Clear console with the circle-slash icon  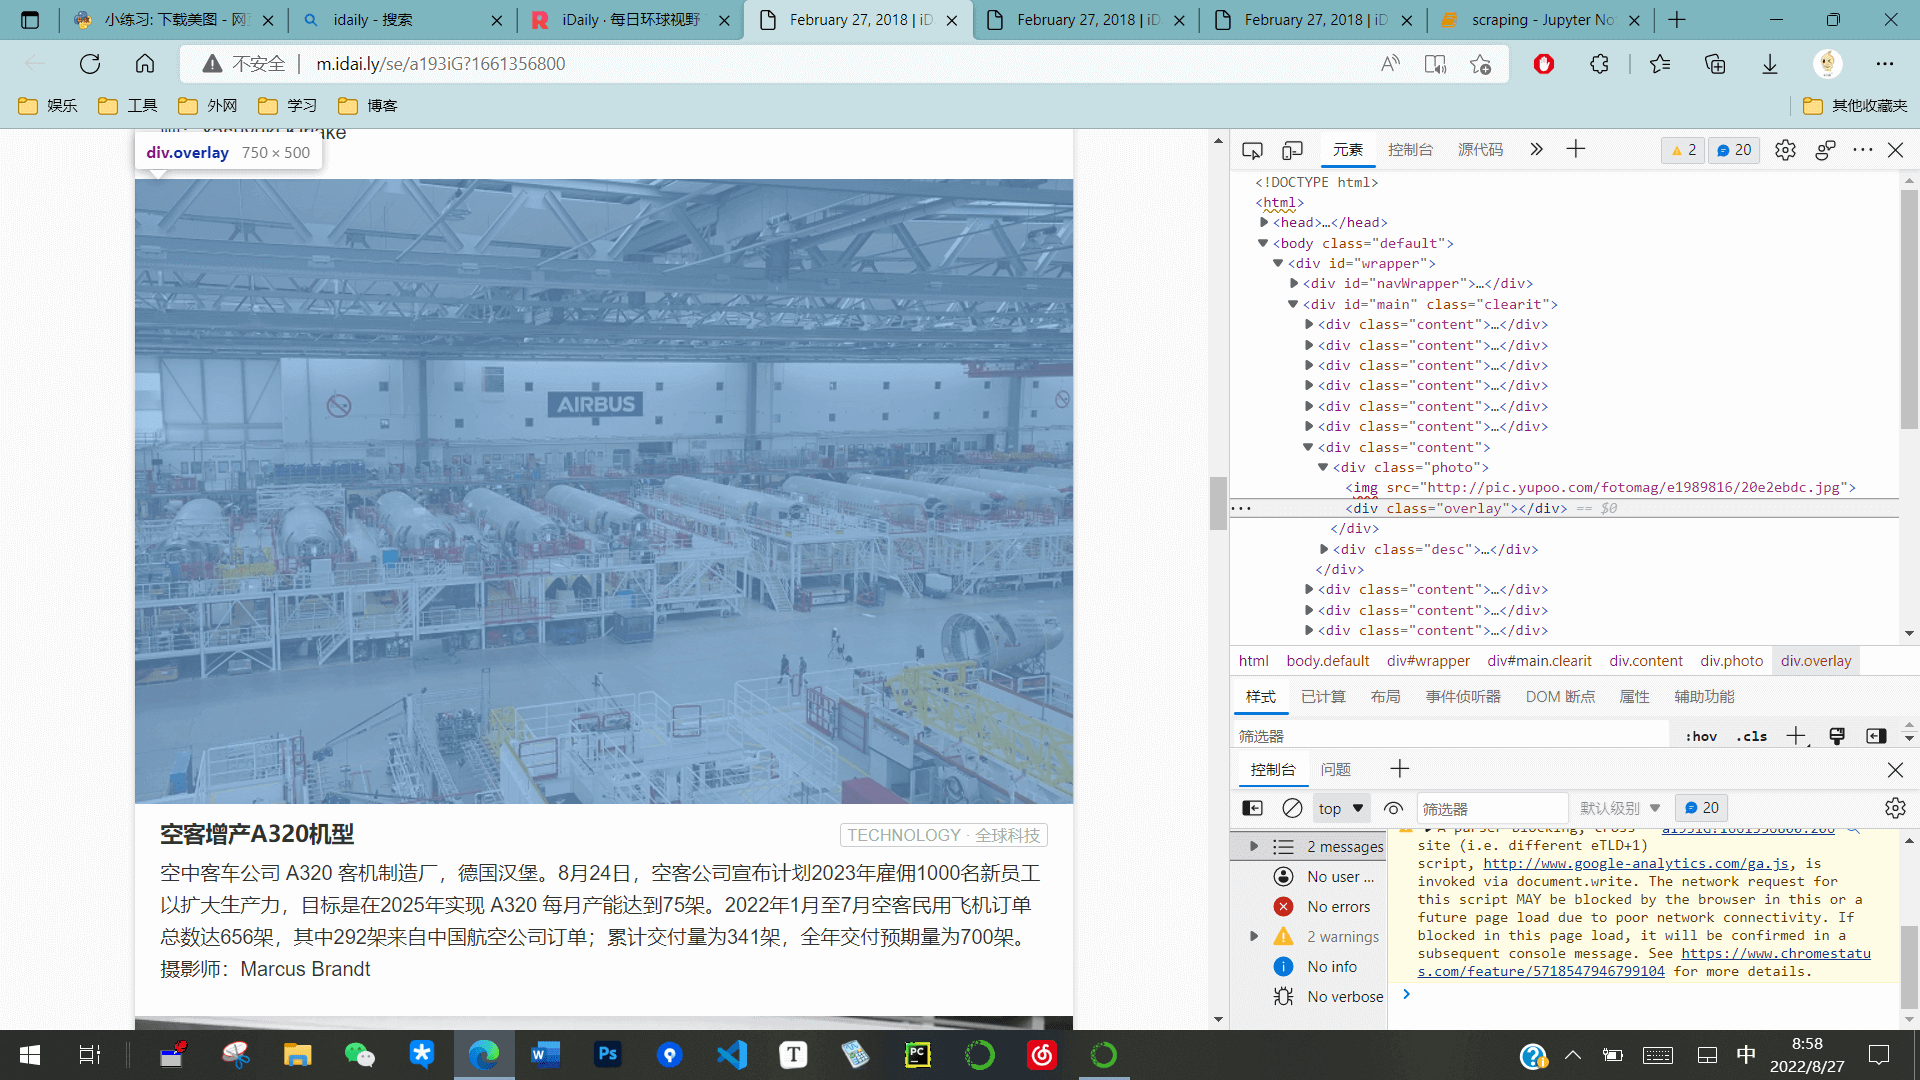(x=1292, y=808)
